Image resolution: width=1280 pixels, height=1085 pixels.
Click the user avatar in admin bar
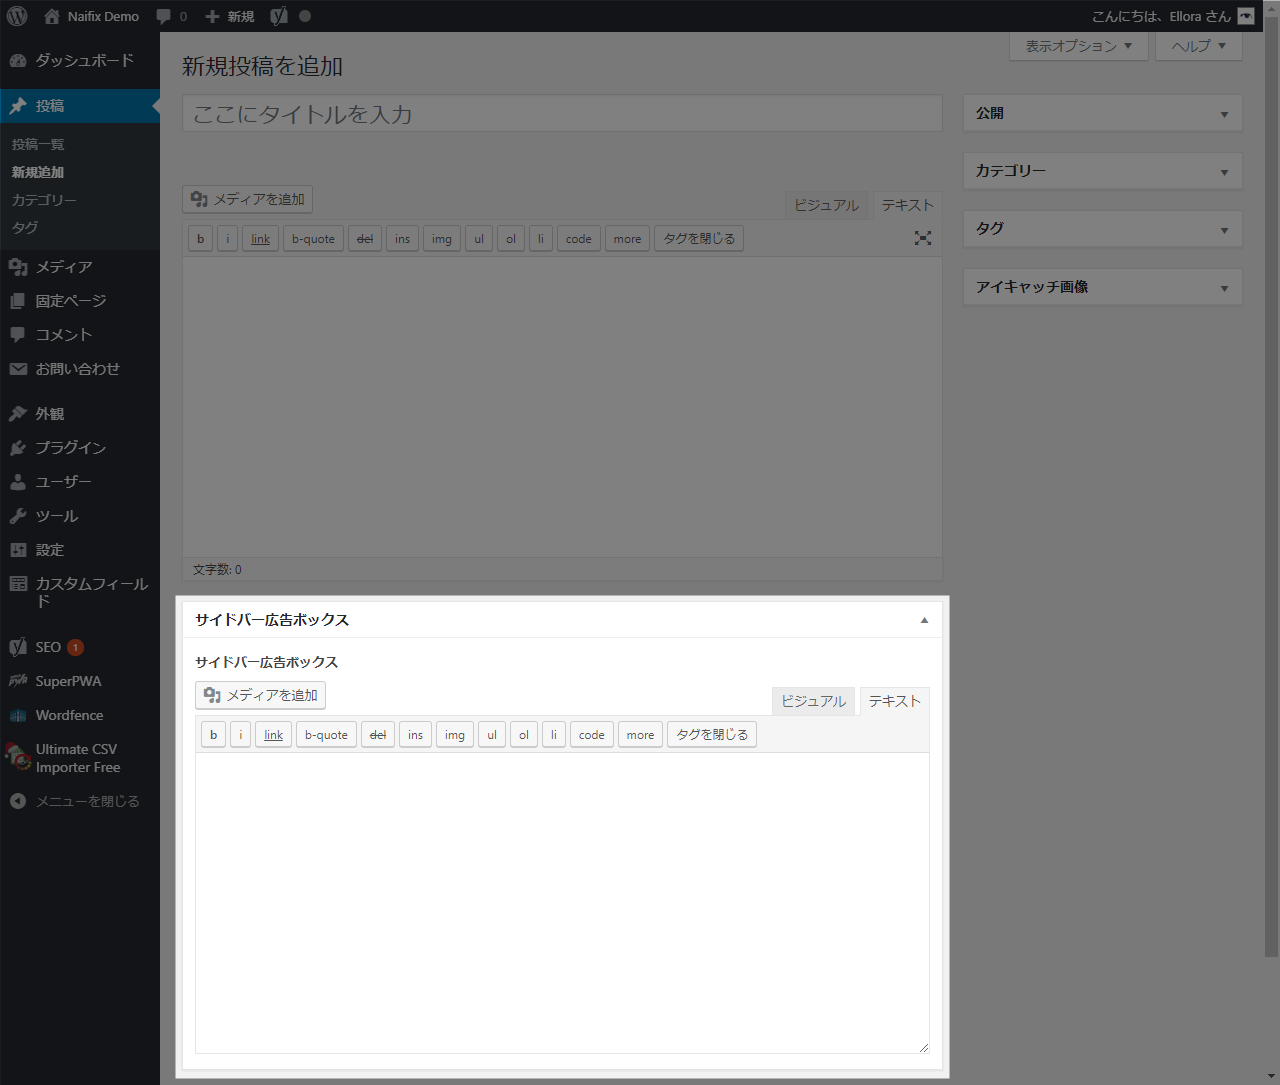pyautogui.click(x=1246, y=16)
